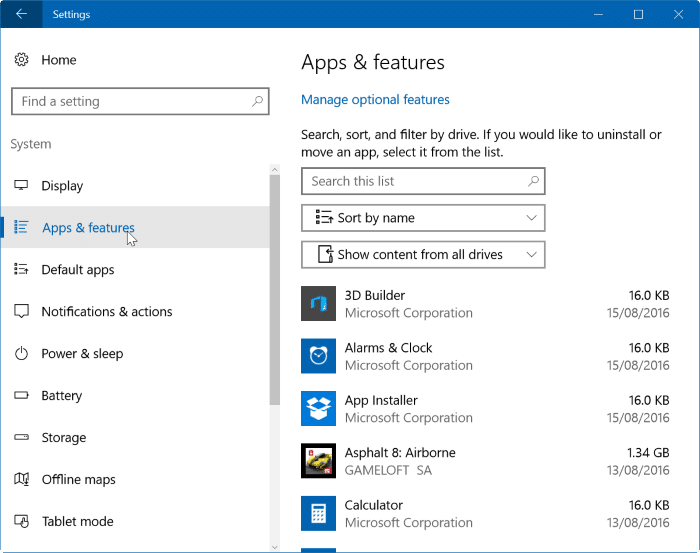Viewport: 700px width, 553px height.
Task: Click the Home gear icon
Action: tap(21, 59)
